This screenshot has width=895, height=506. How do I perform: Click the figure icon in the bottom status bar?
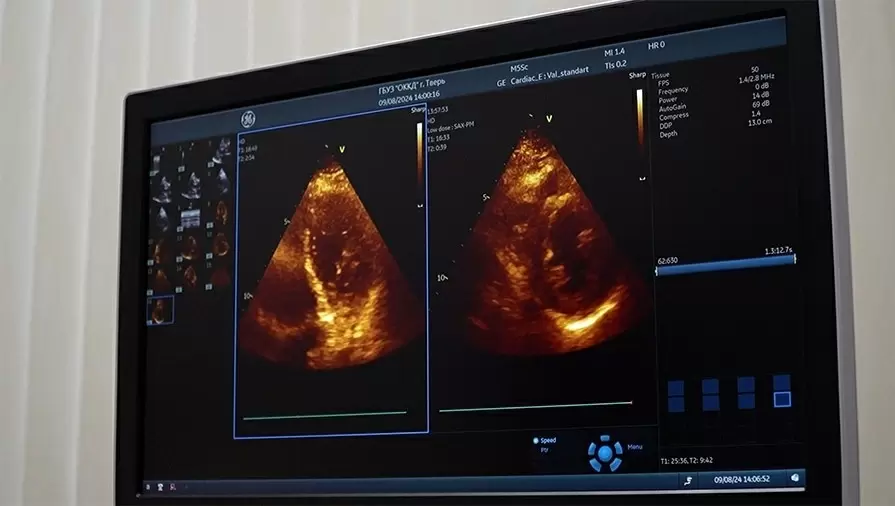click(688, 481)
